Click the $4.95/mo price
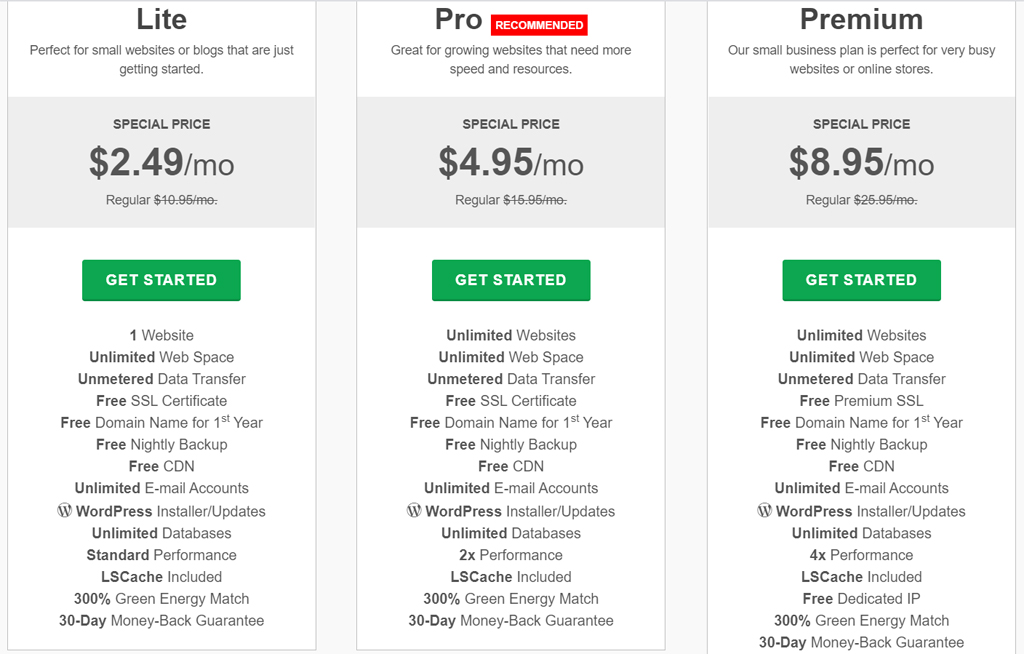 pyautogui.click(x=511, y=162)
